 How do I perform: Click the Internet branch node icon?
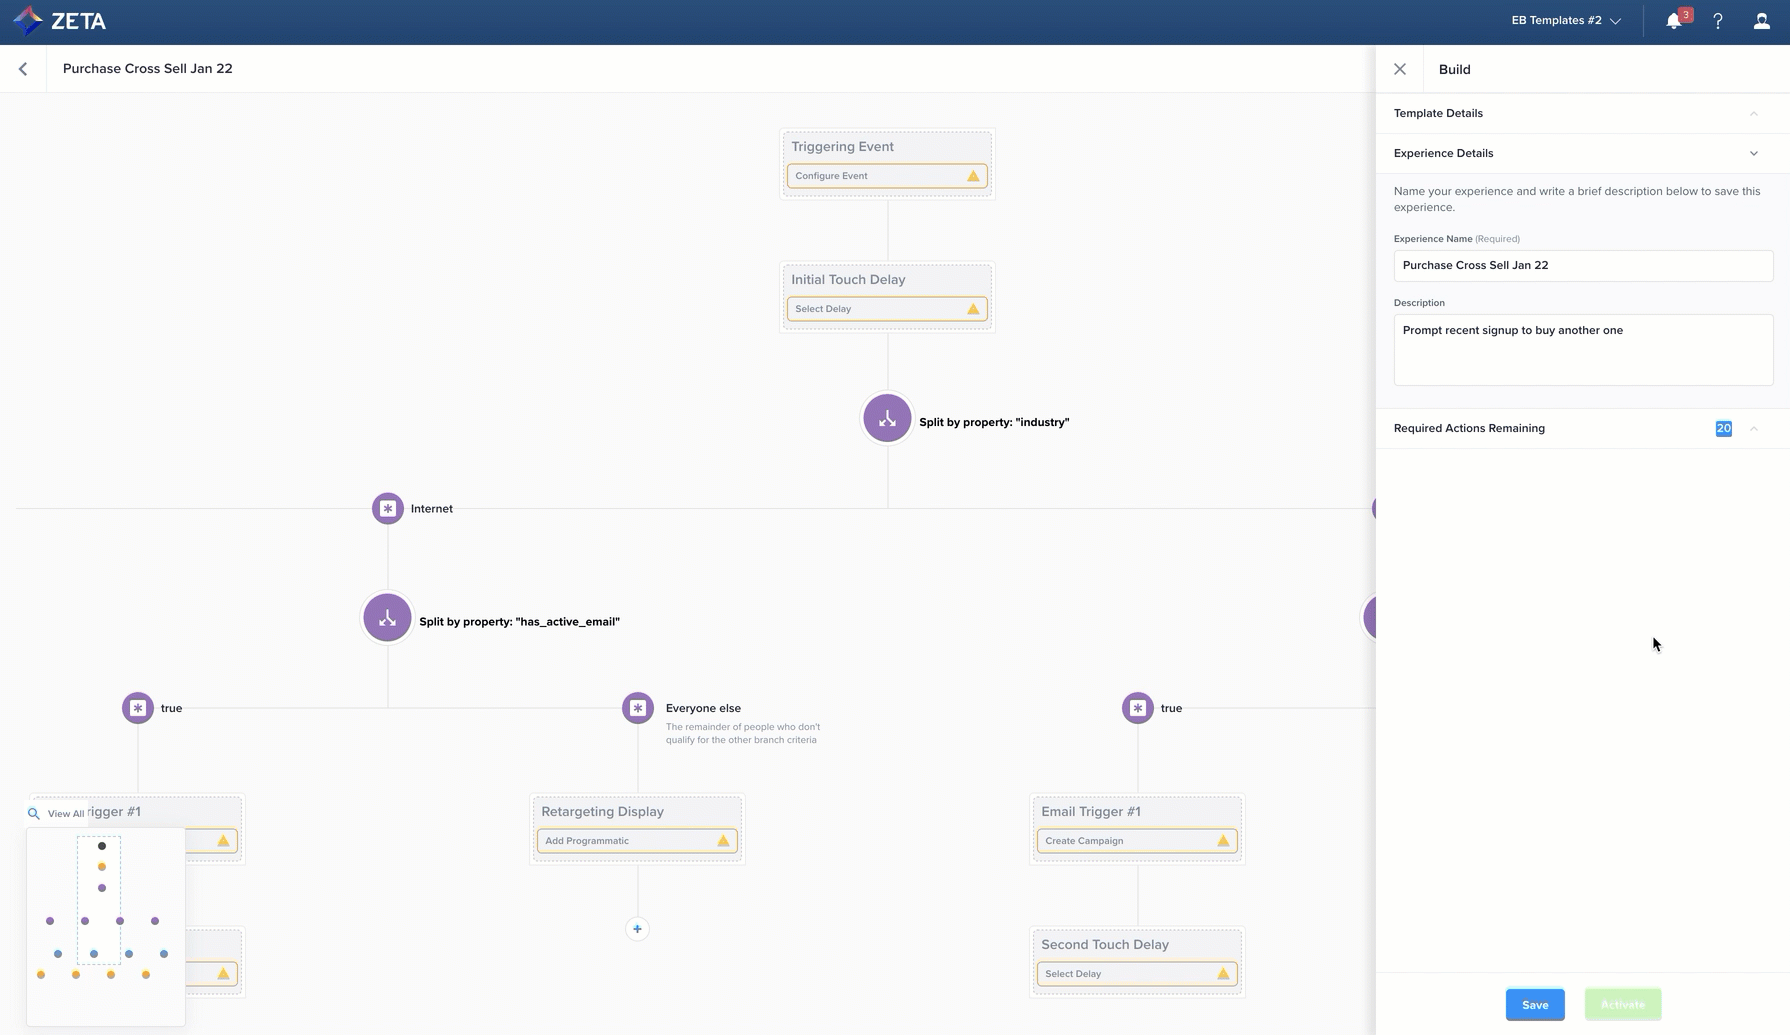(388, 508)
